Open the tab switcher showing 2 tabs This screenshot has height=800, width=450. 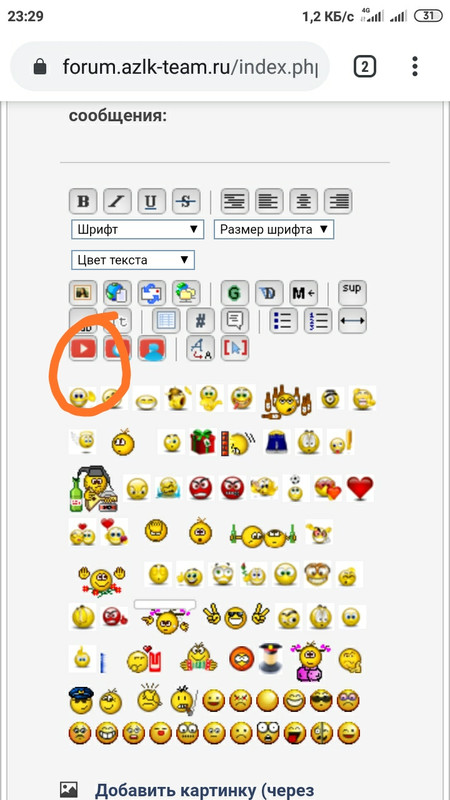point(365,66)
